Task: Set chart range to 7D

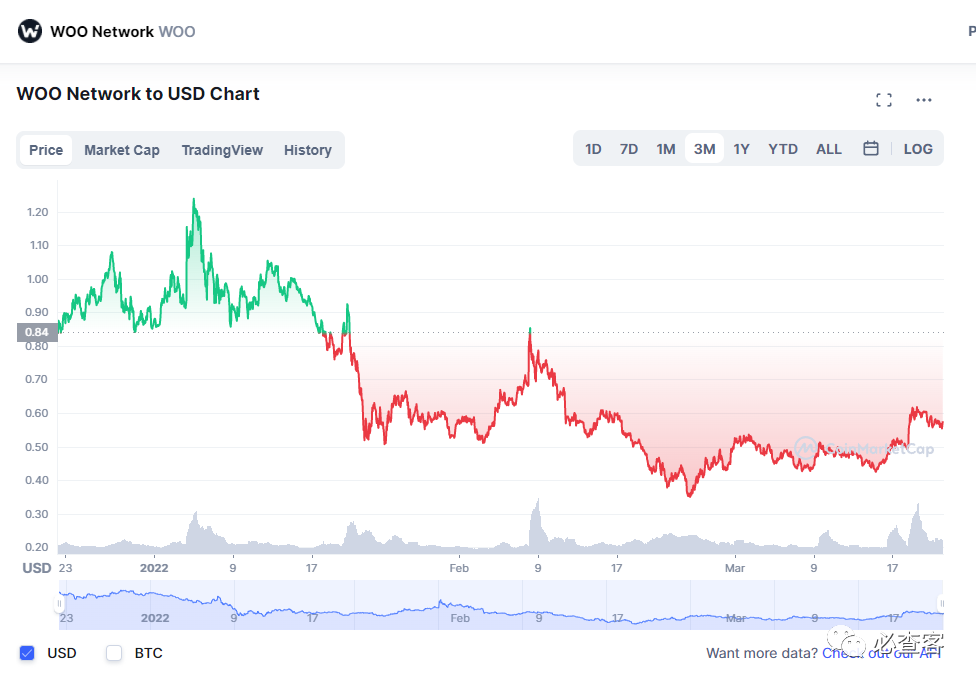Action: pos(629,149)
